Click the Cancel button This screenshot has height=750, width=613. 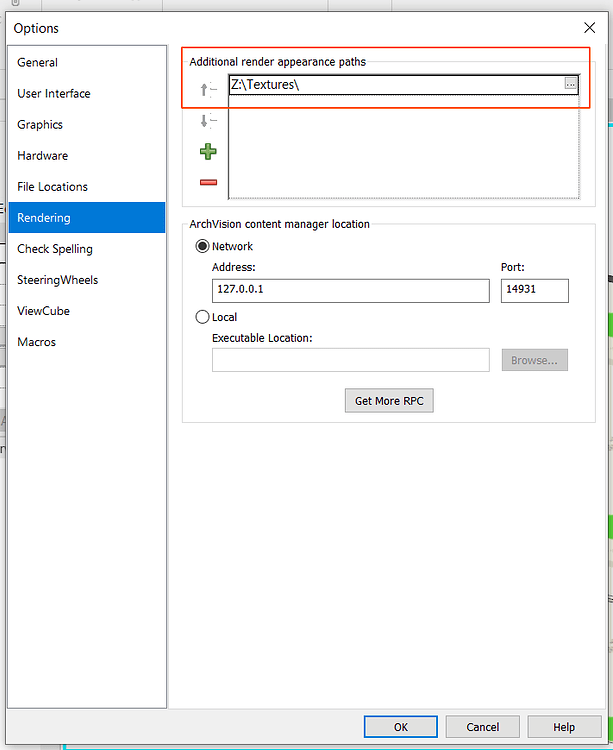pyautogui.click(x=482, y=727)
